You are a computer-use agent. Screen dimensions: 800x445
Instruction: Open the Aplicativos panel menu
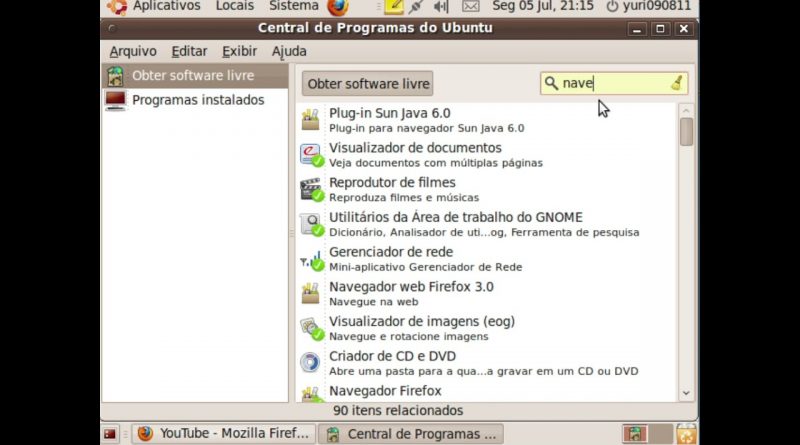coord(167,6)
